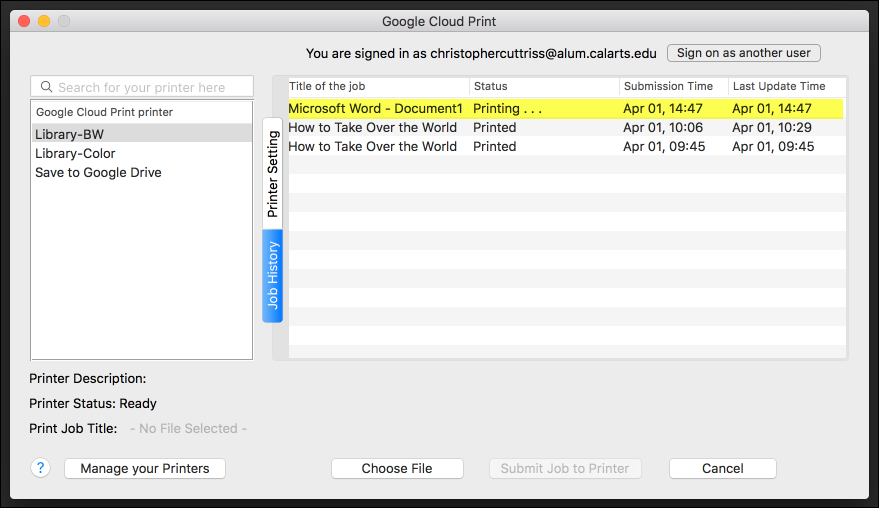Close the Google Cloud Print window
Image resolution: width=879 pixels, height=508 pixels.
pyautogui.click(x=24, y=21)
